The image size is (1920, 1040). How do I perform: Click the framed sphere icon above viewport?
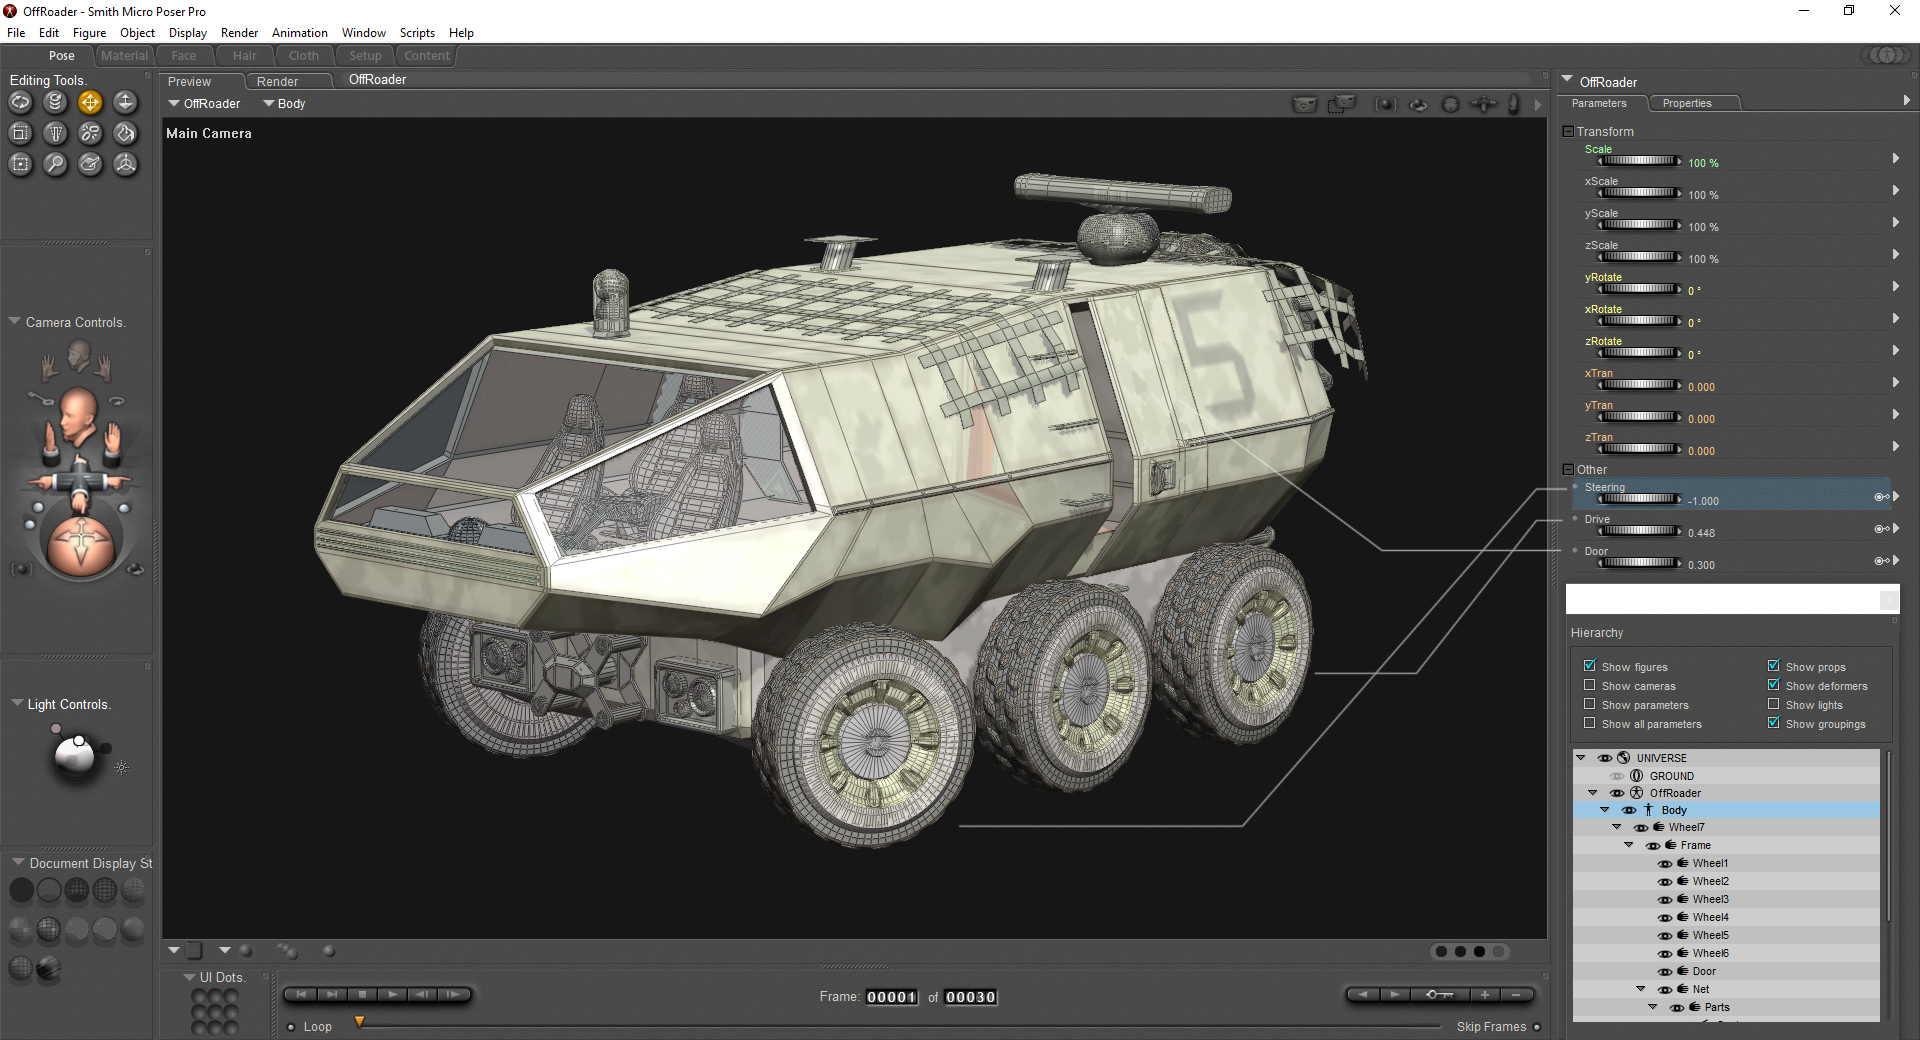pyautogui.click(x=1385, y=104)
